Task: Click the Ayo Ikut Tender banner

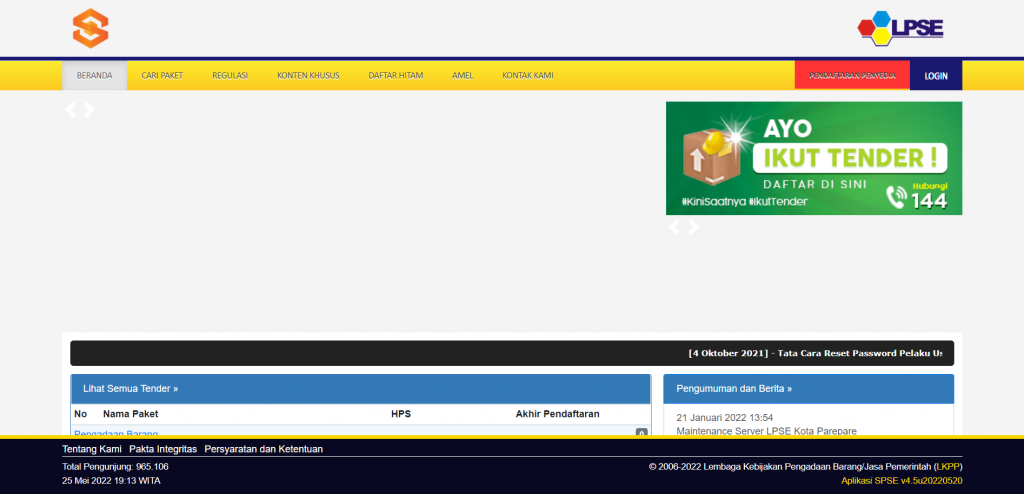Action: (x=814, y=158)
